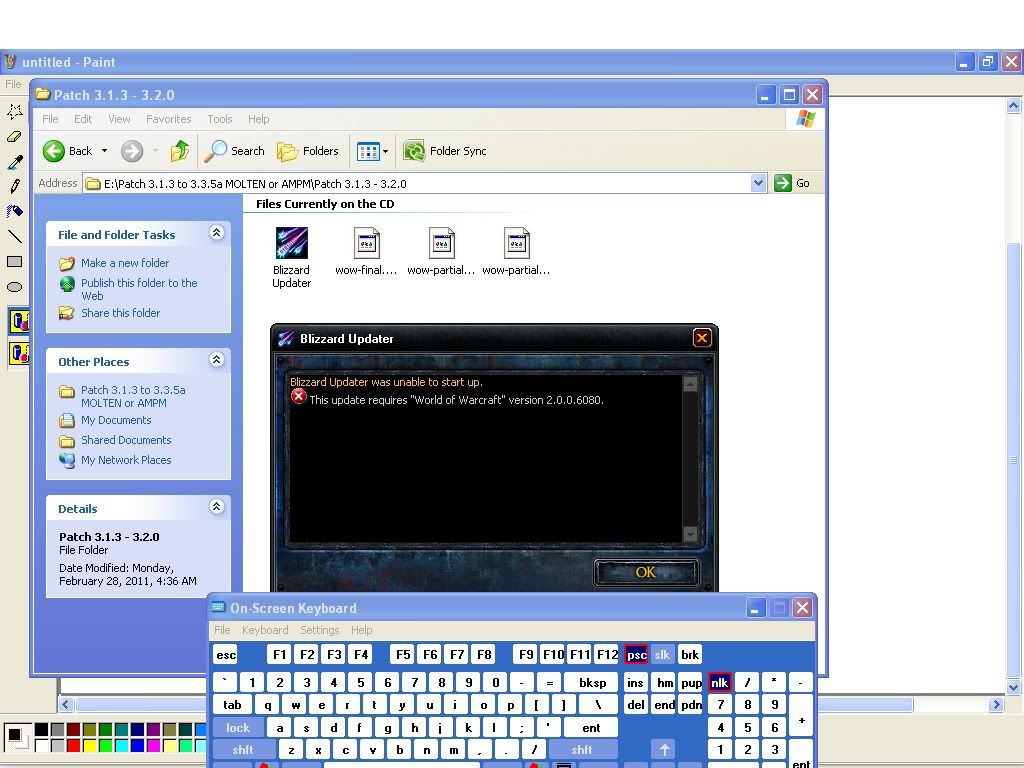1024x768 pixels.
Task: Click the bksp key on On-Screen Keyboard
Action: pyautogui.click(x=592, y=683)
